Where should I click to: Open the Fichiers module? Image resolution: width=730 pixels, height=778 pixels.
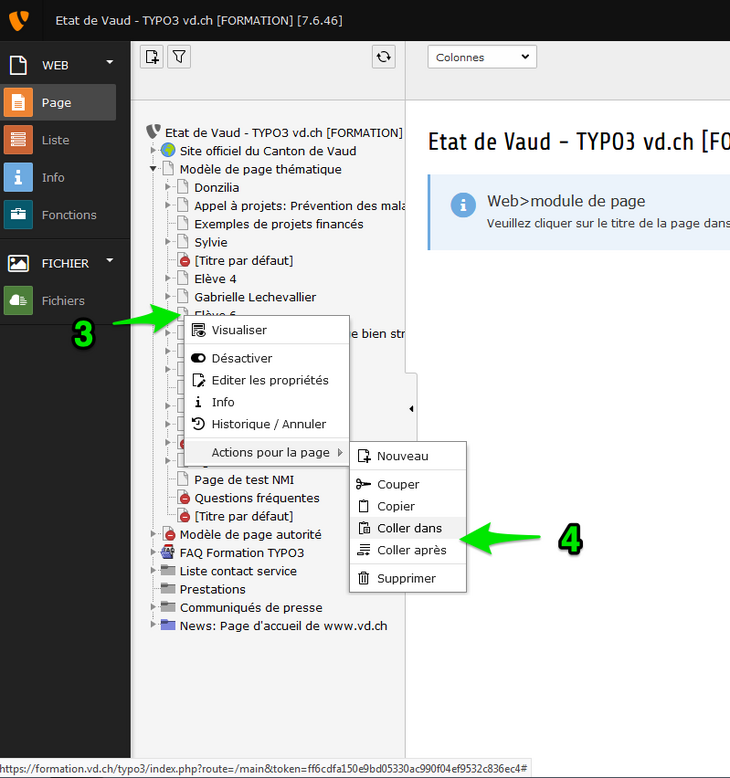click(59, 301)
